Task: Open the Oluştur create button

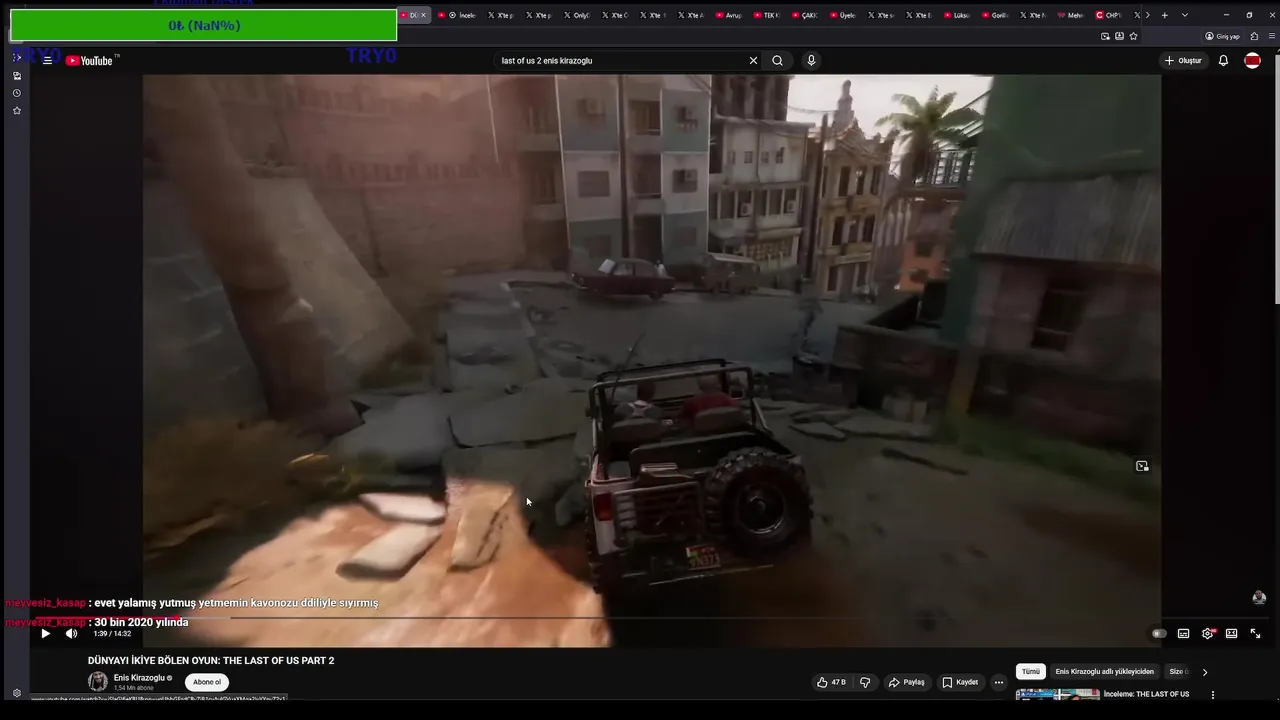Action: [x=1183, y=61]
